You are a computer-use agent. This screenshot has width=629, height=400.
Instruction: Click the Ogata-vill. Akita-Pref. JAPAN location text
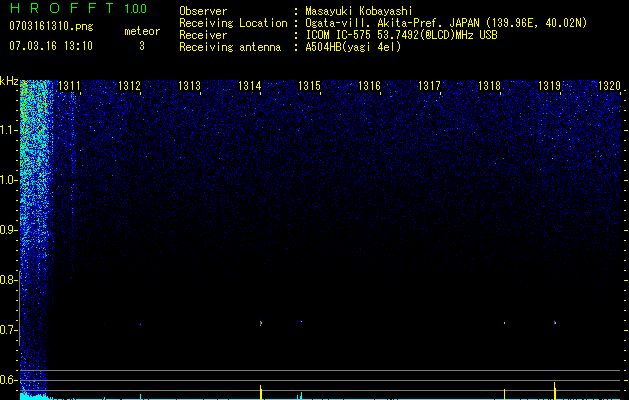click(446, 23)
